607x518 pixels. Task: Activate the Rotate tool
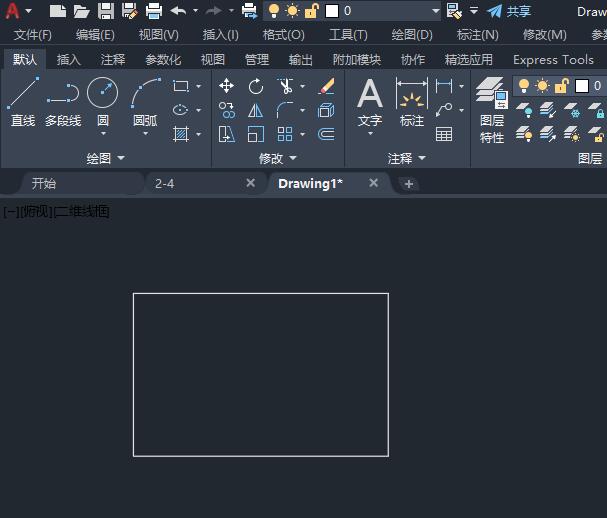point(255,86)
